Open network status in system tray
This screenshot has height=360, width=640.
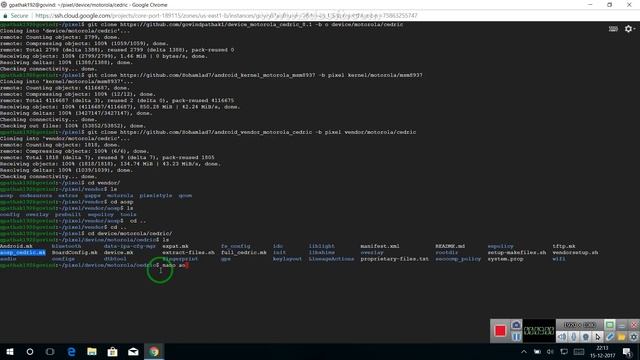click(564, 352)
